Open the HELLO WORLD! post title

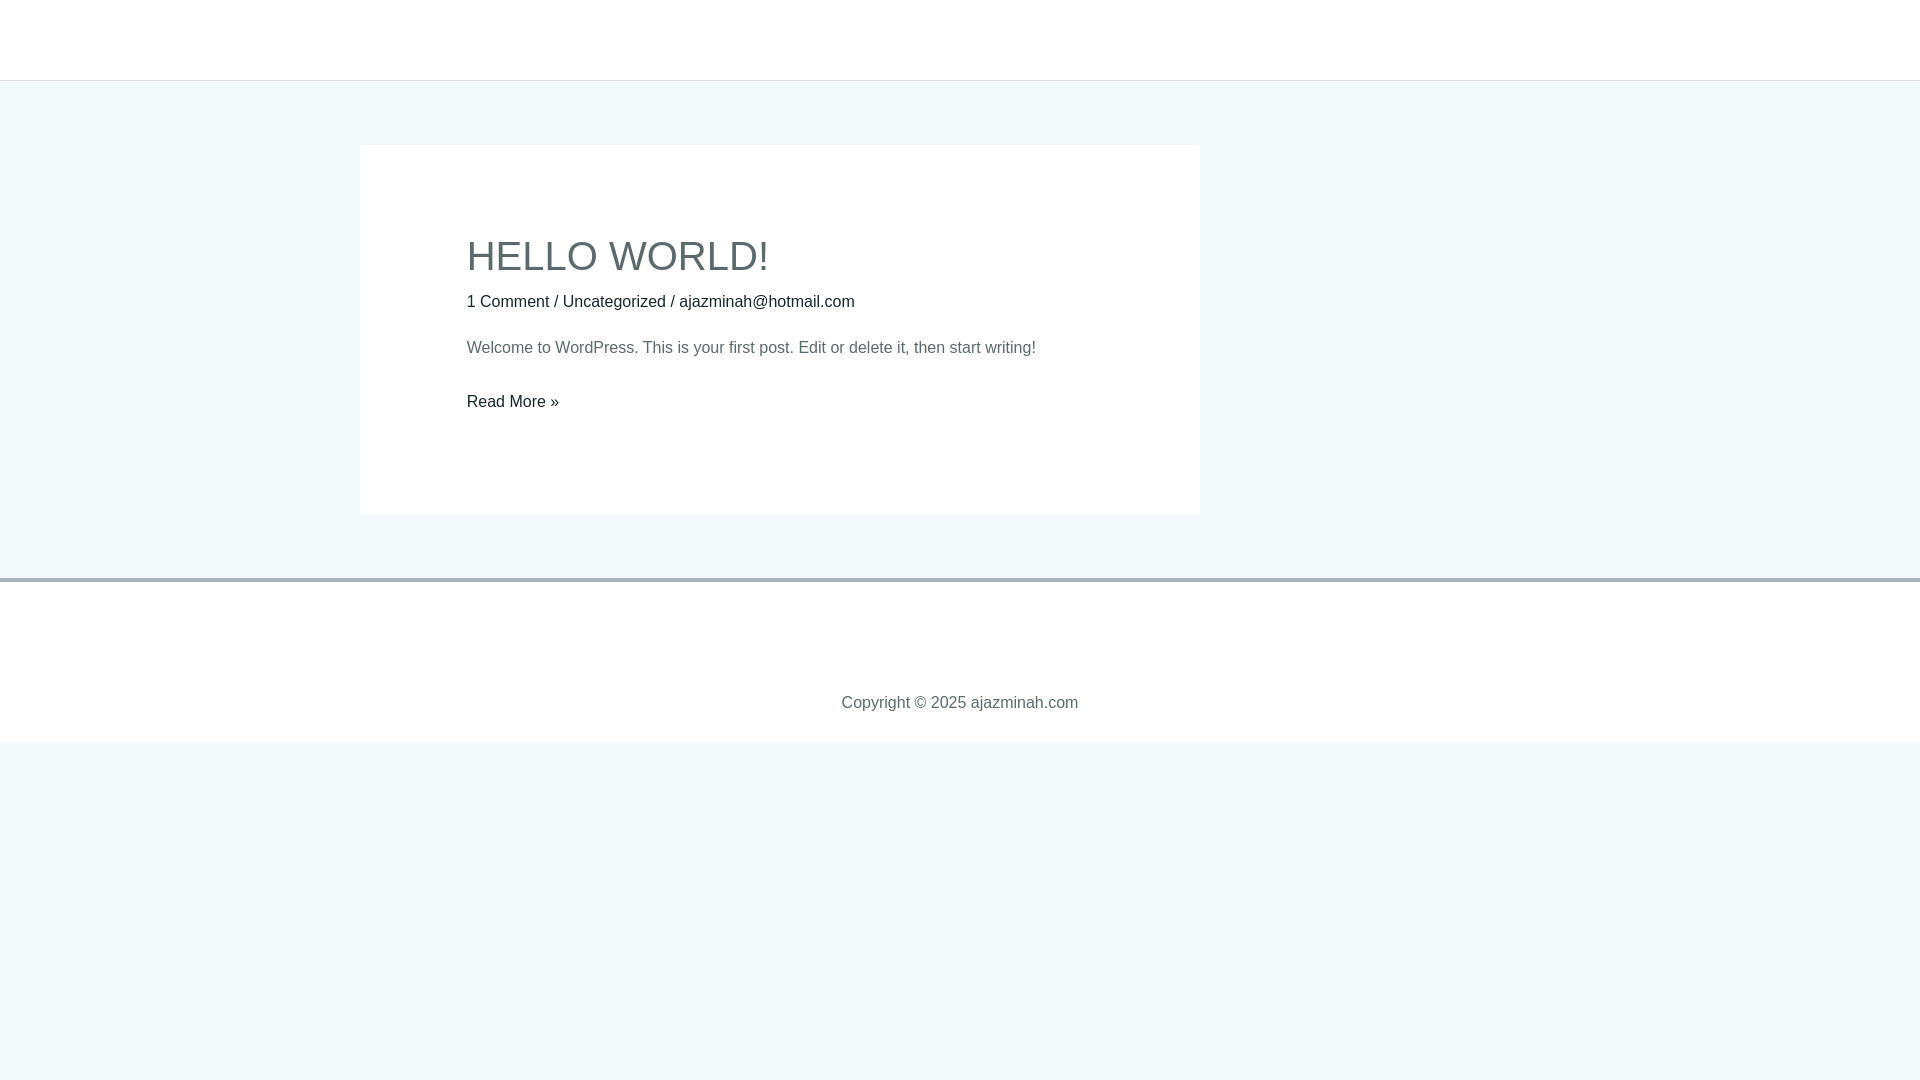[617, 256]
